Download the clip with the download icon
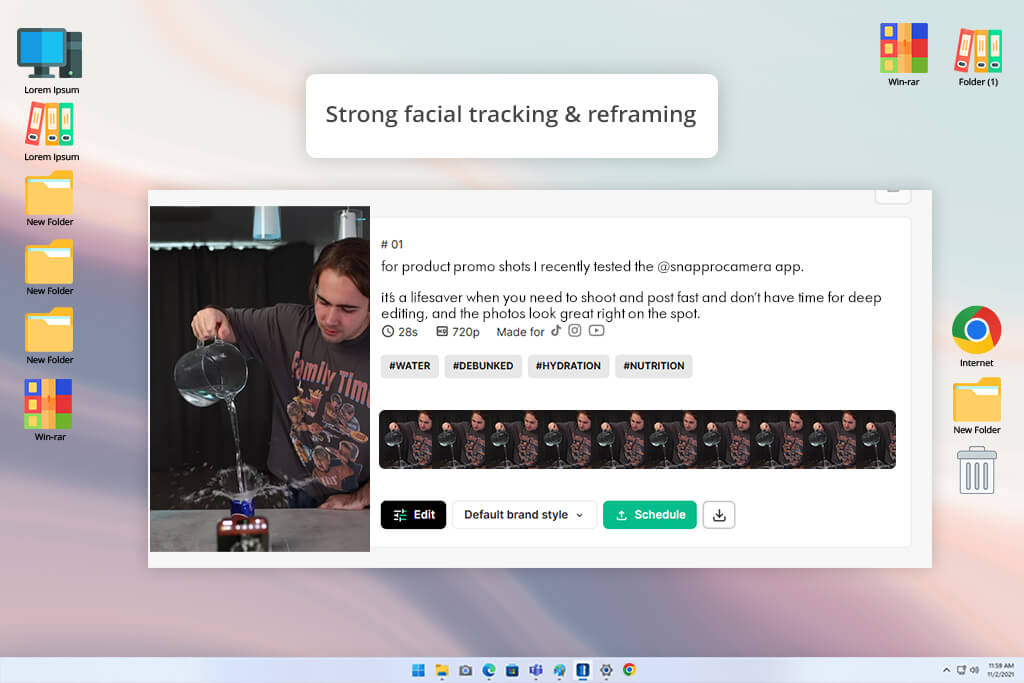1024x683 pixels. [719, 515]
